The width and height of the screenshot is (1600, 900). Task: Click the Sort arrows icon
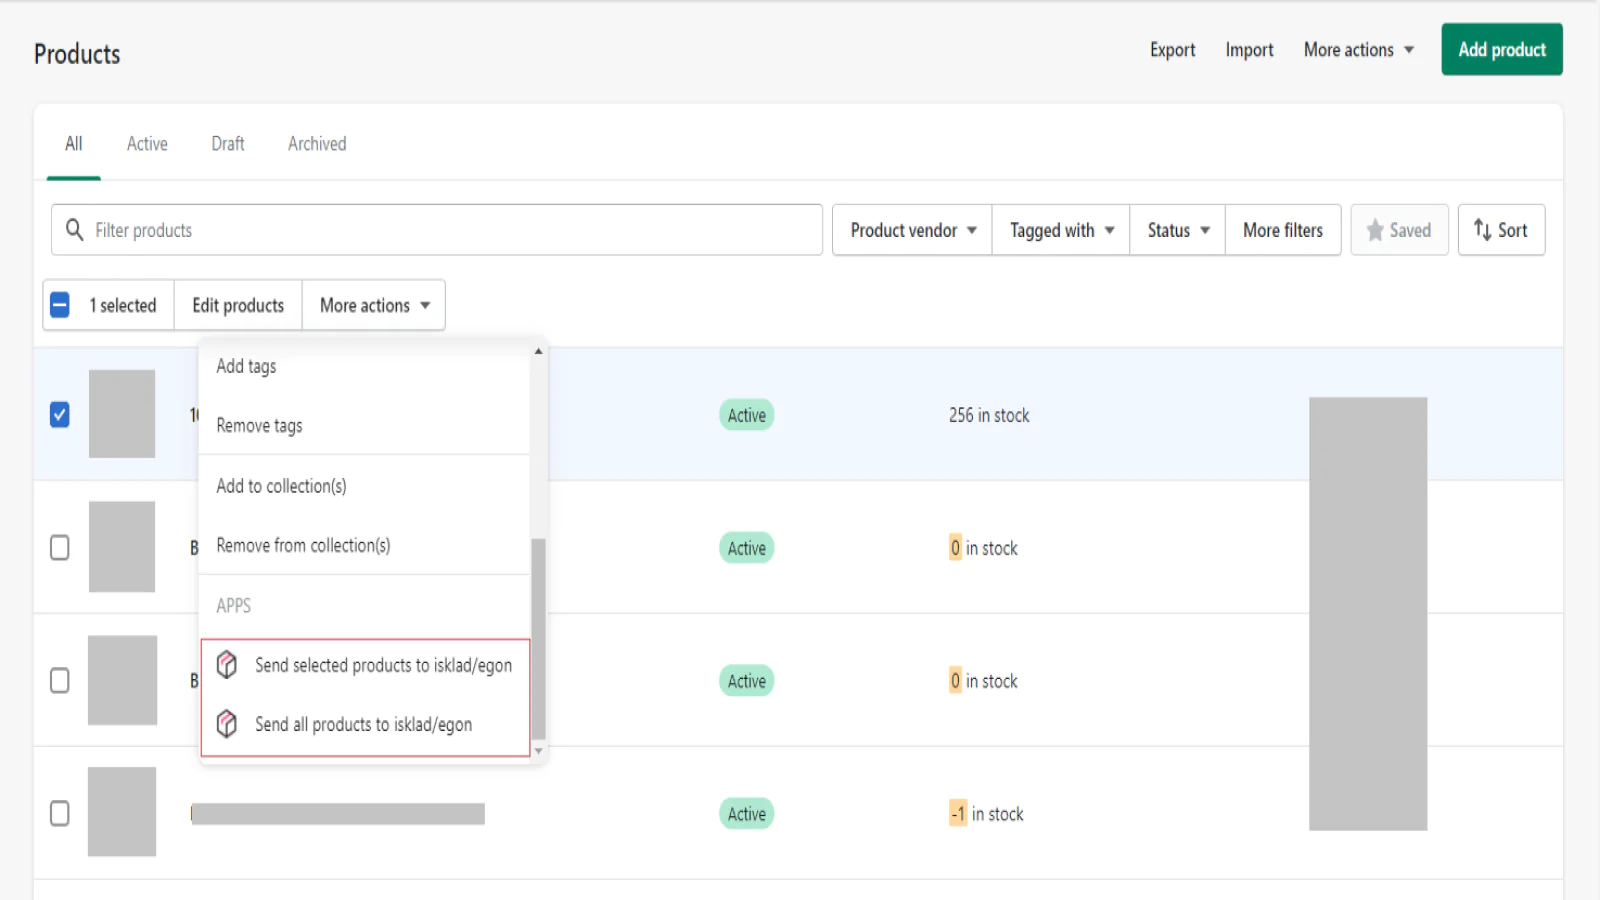[1482, 230]
